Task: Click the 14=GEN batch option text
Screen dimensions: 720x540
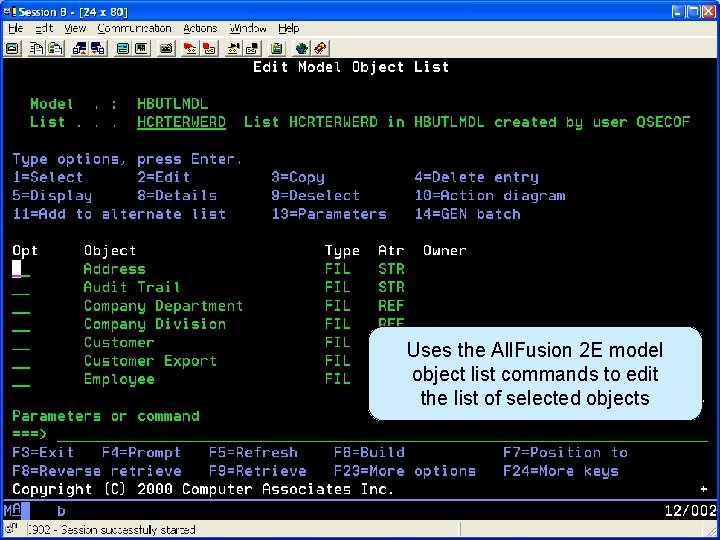Action: 468,214
